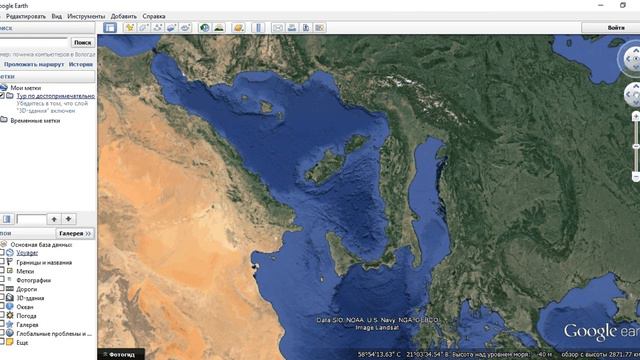Click the Voyager layer globe icon
This screenshot has width=640, height=360.
pos(10,253)
